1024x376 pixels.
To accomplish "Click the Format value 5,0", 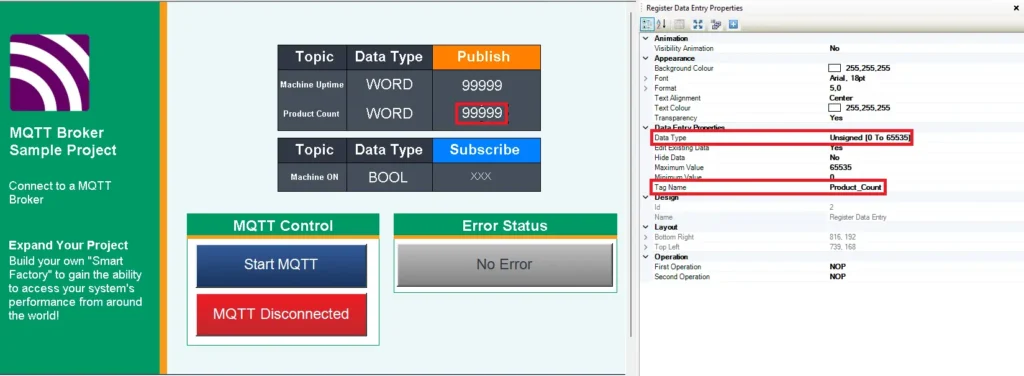I will (x=835, y=88).
